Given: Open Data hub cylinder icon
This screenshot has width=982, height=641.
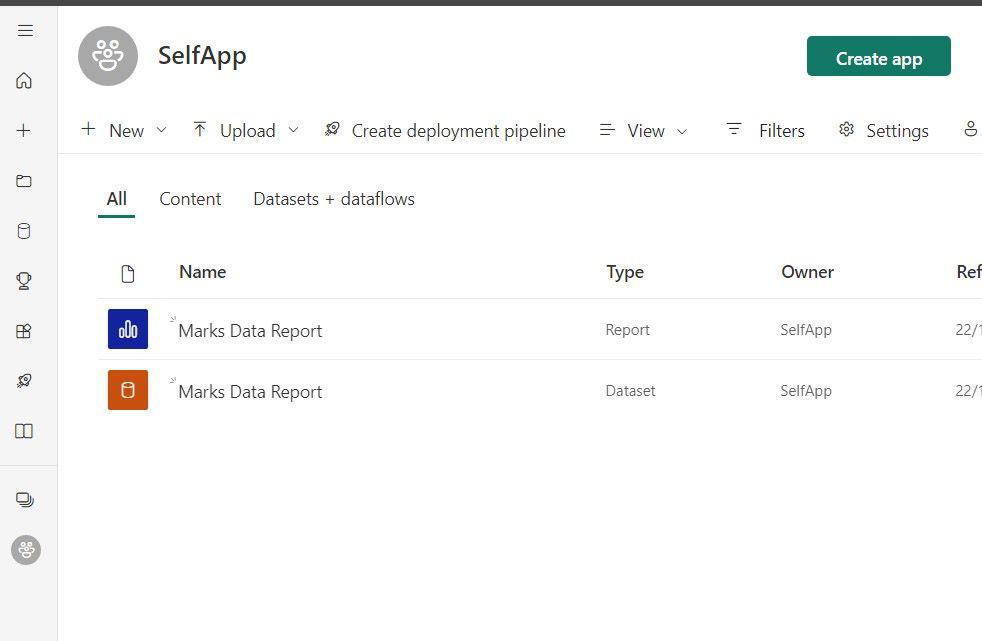Looking at the screenshot, I should 25,231.
